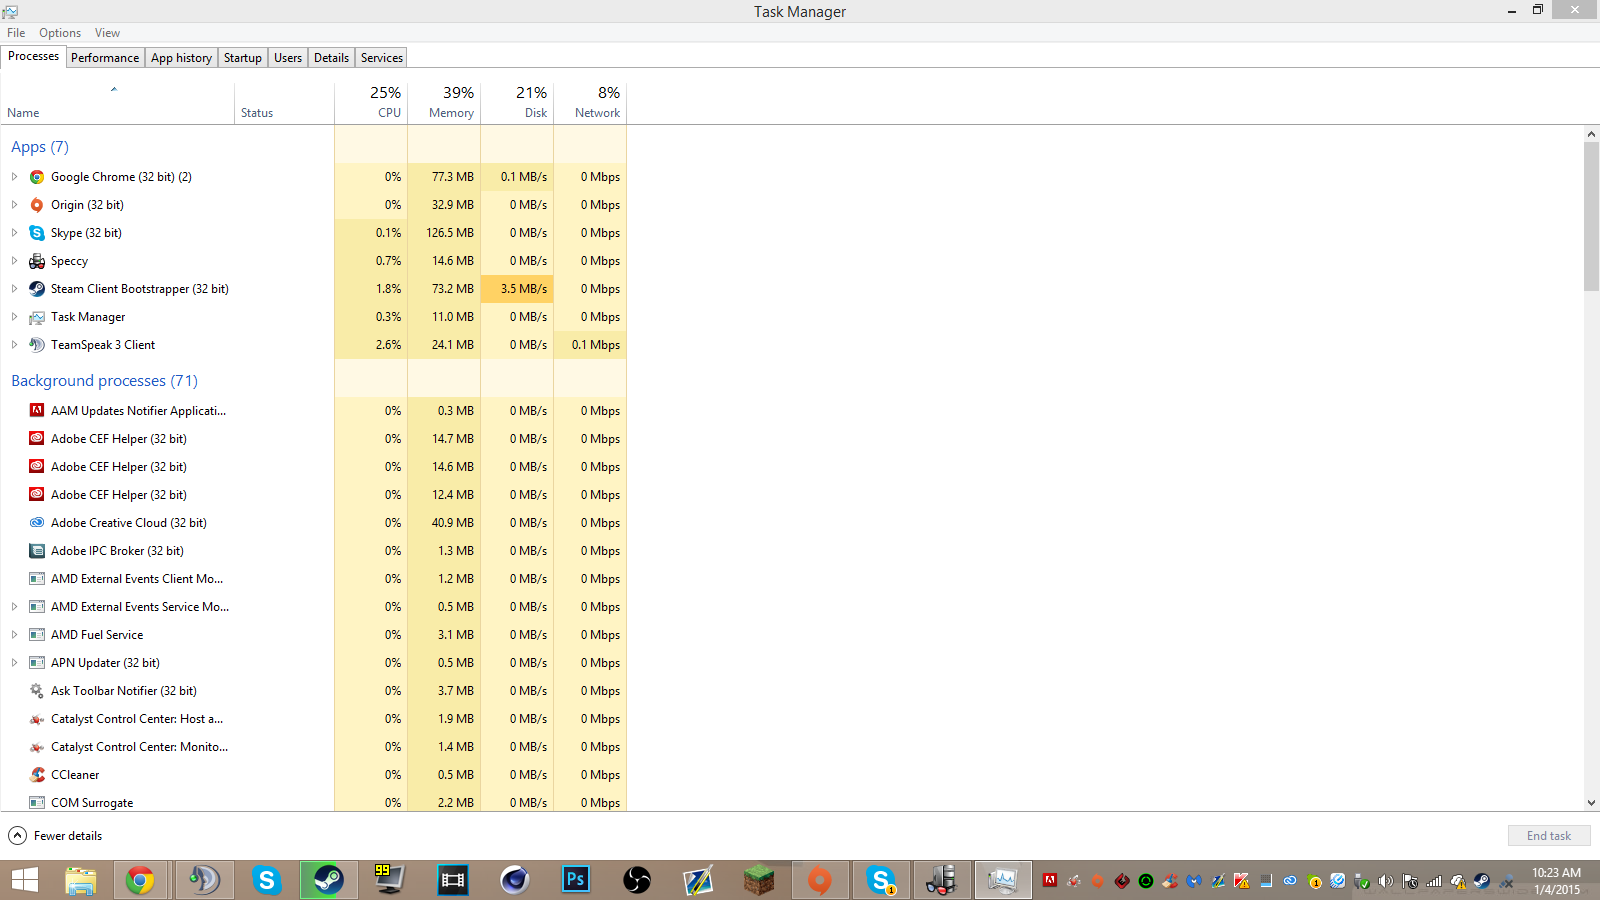Screen dimensions: 1600x900
Task: Click the Adobe Creative Cloud process icon
Action: (x=37, y=523)
